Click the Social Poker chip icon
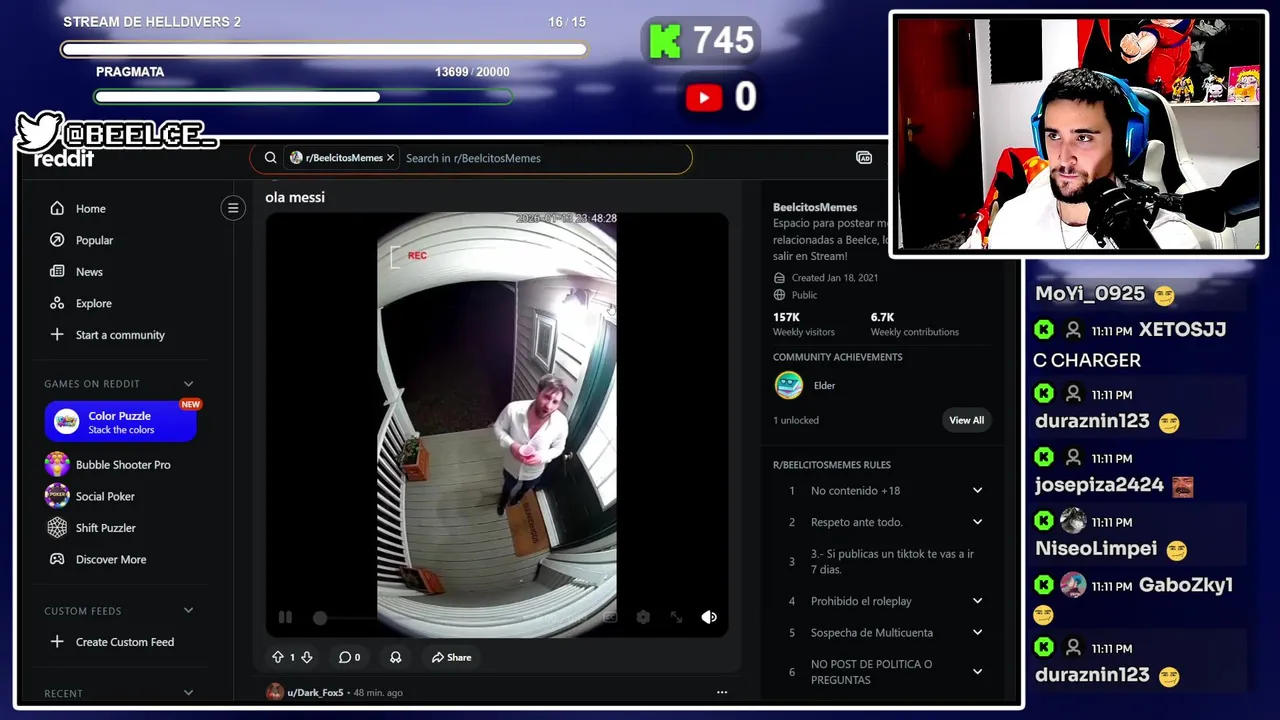1280x720 pixels. tap(57, 496)
